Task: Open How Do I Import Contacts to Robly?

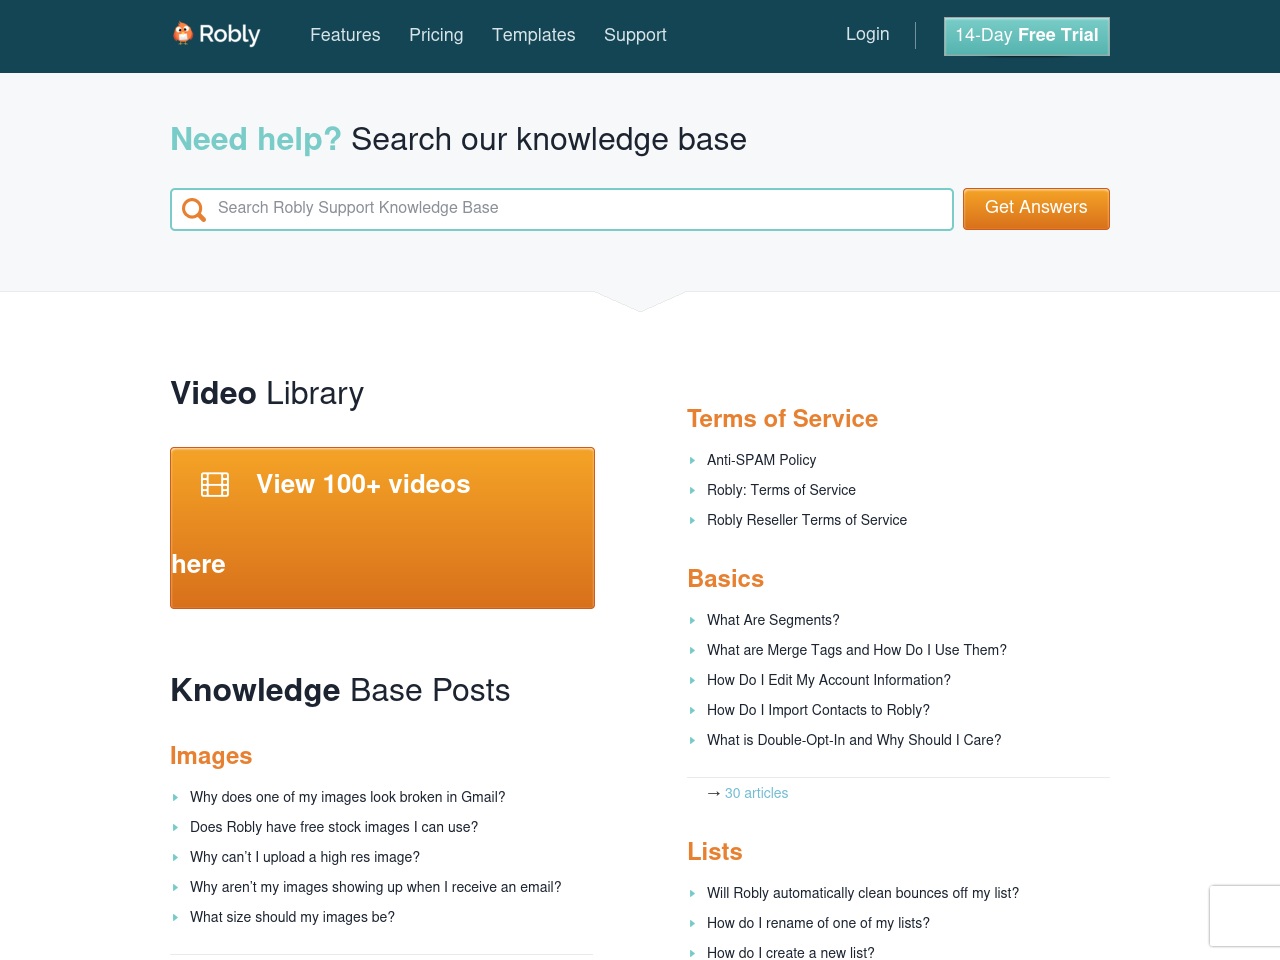Action: 818,710
